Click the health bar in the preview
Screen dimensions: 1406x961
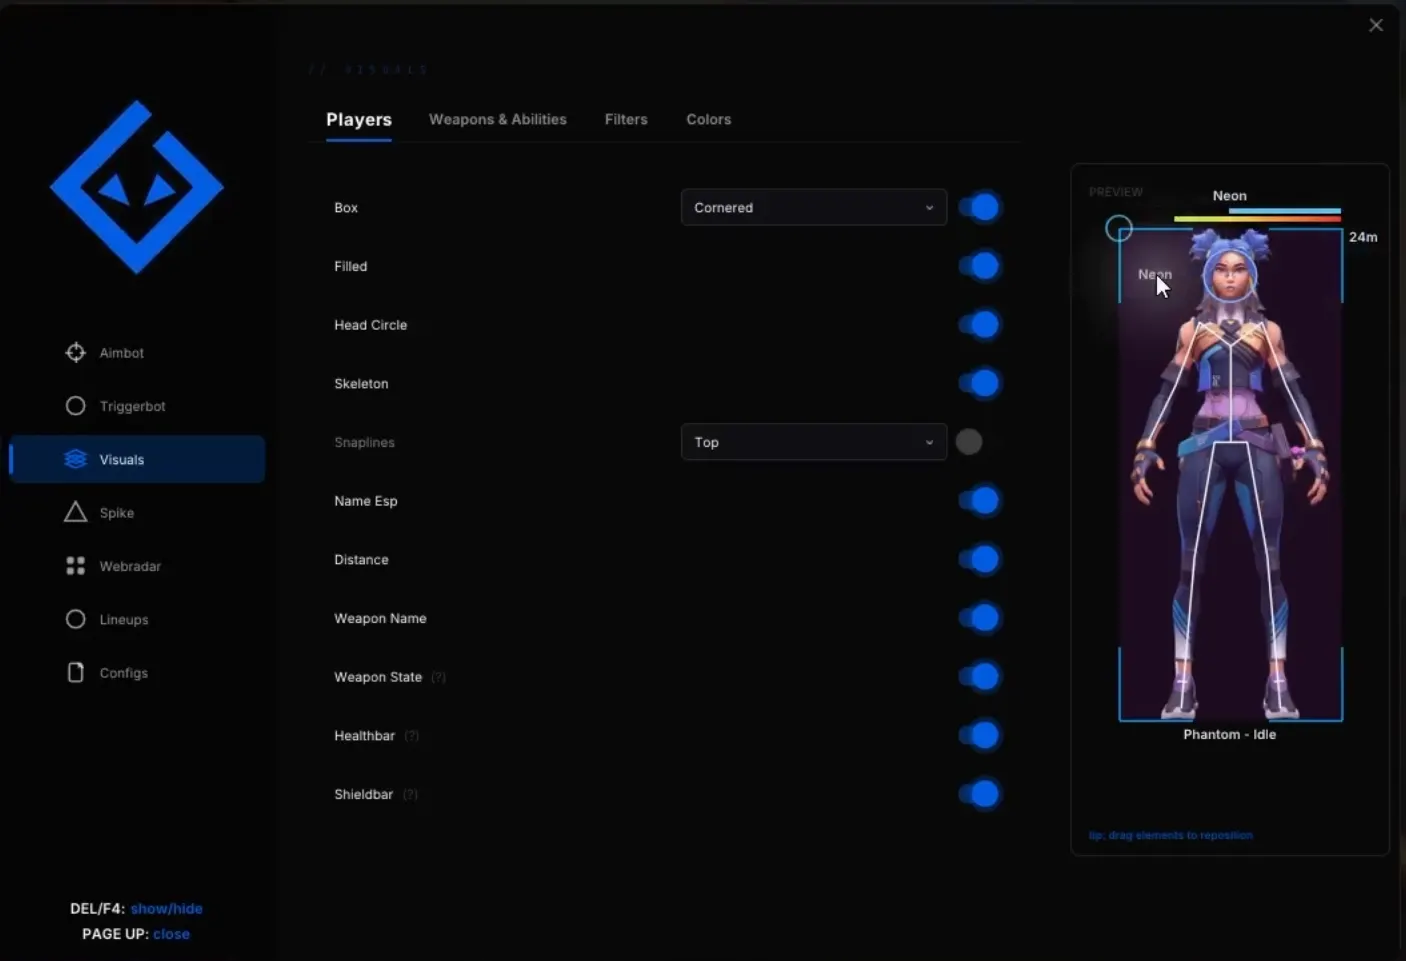1257,218
